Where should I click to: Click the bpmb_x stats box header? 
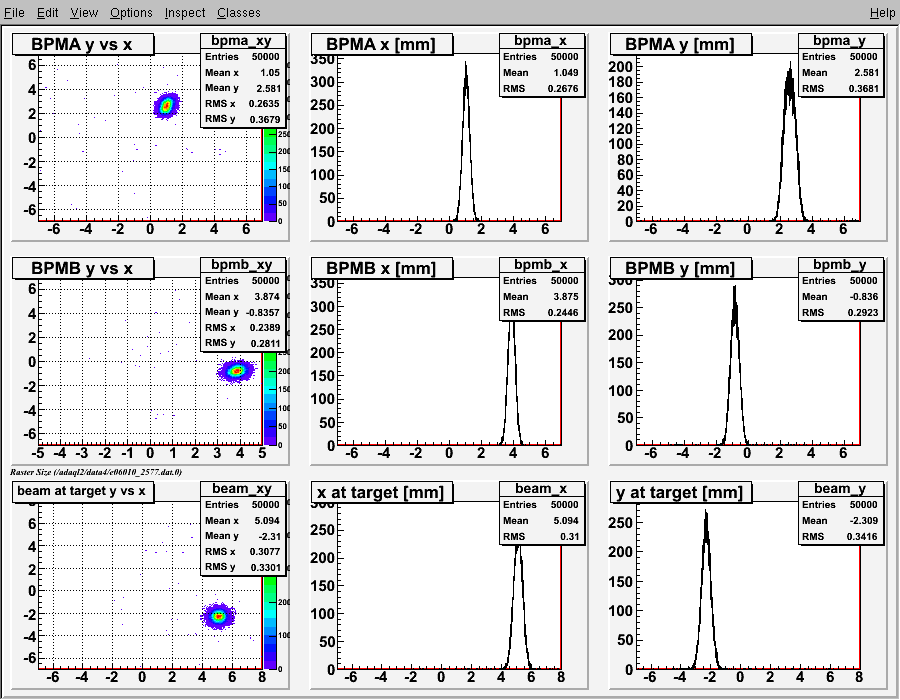(x=542, y=265)
